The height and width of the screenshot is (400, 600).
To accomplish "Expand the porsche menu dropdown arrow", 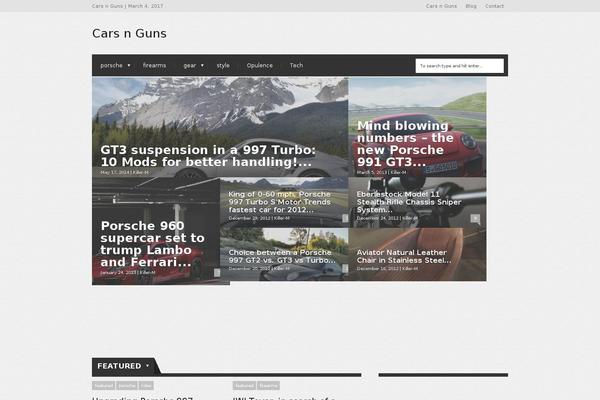I will pos(129,65).
